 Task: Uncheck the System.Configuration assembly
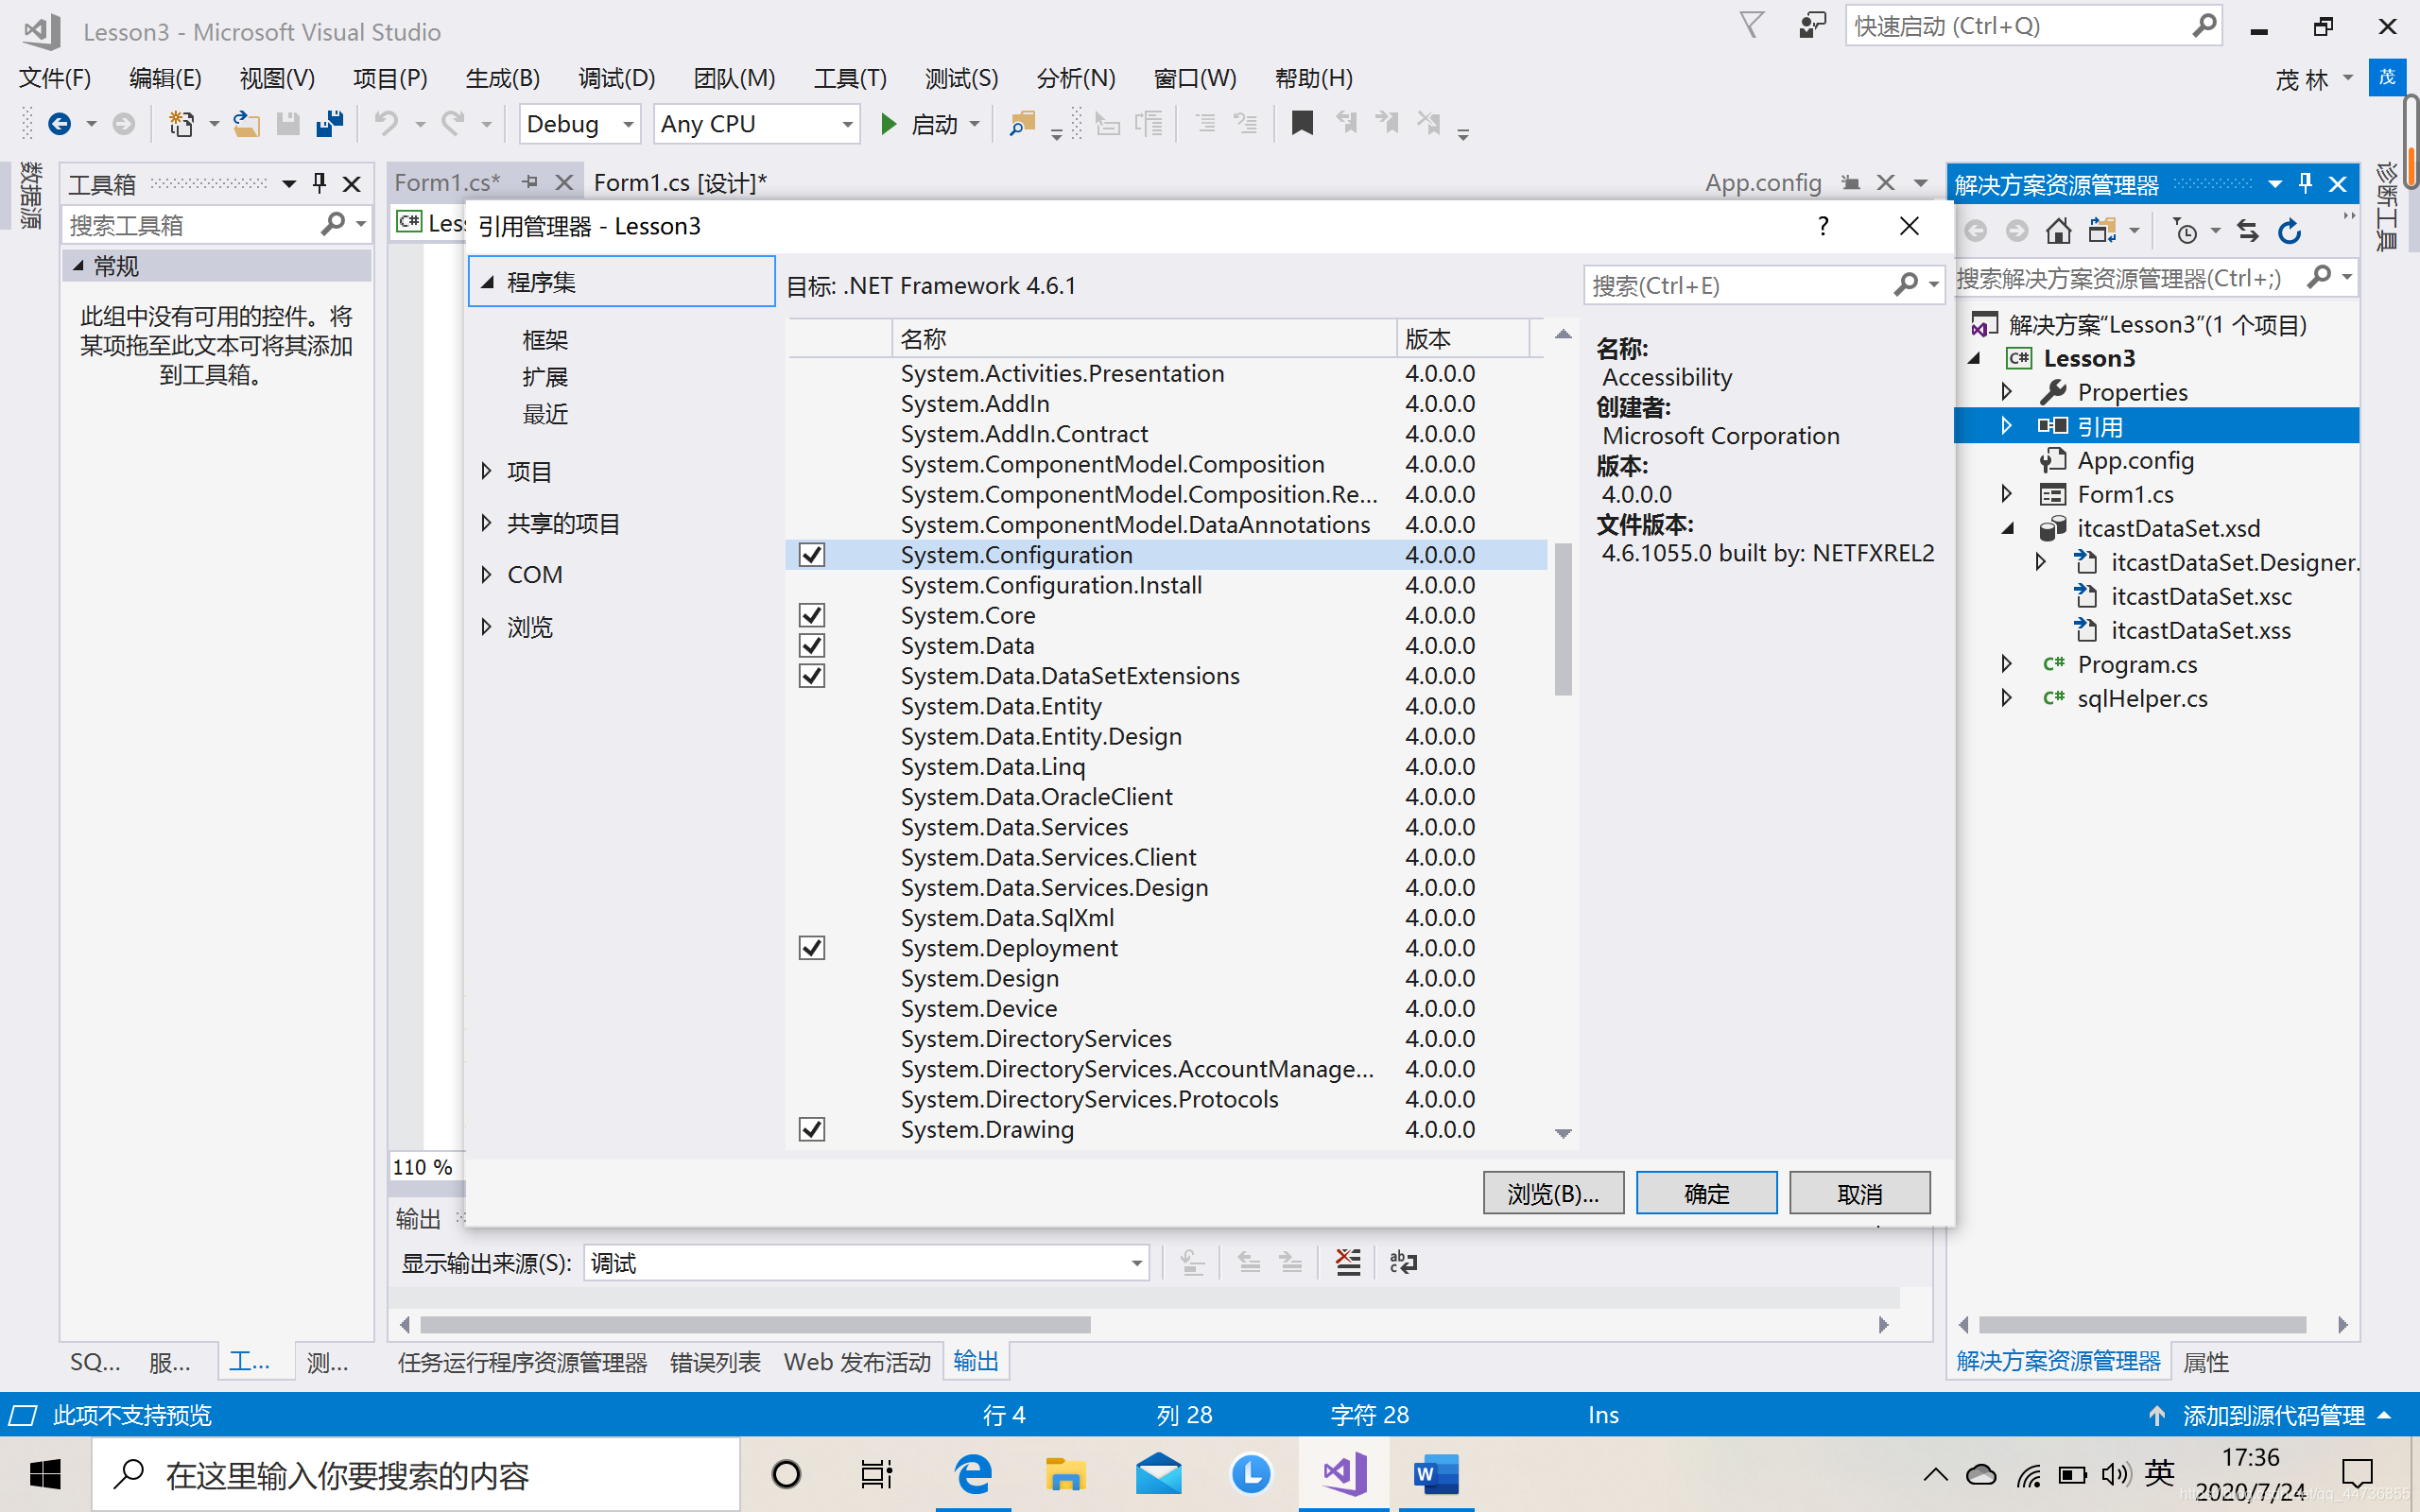pos(811,555)
